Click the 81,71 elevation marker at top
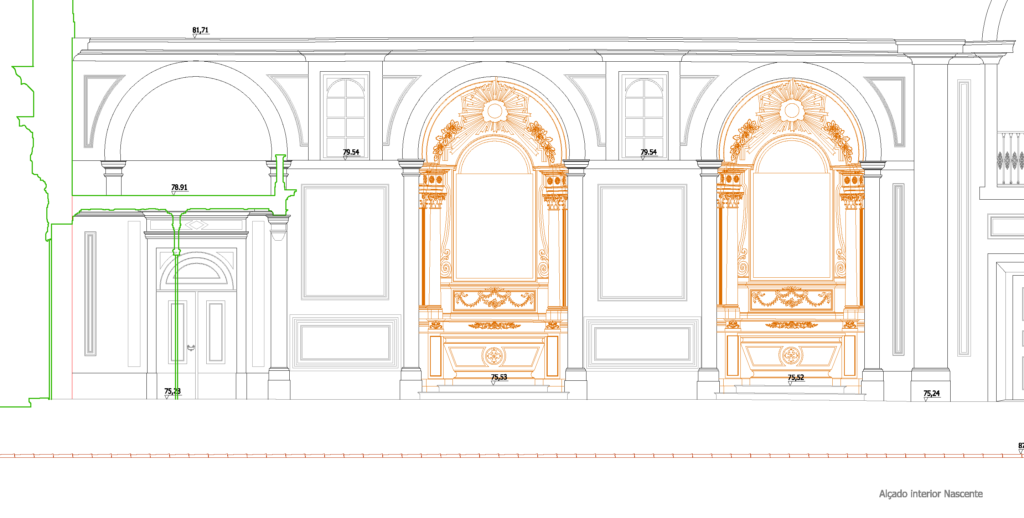 pos(200,31)
